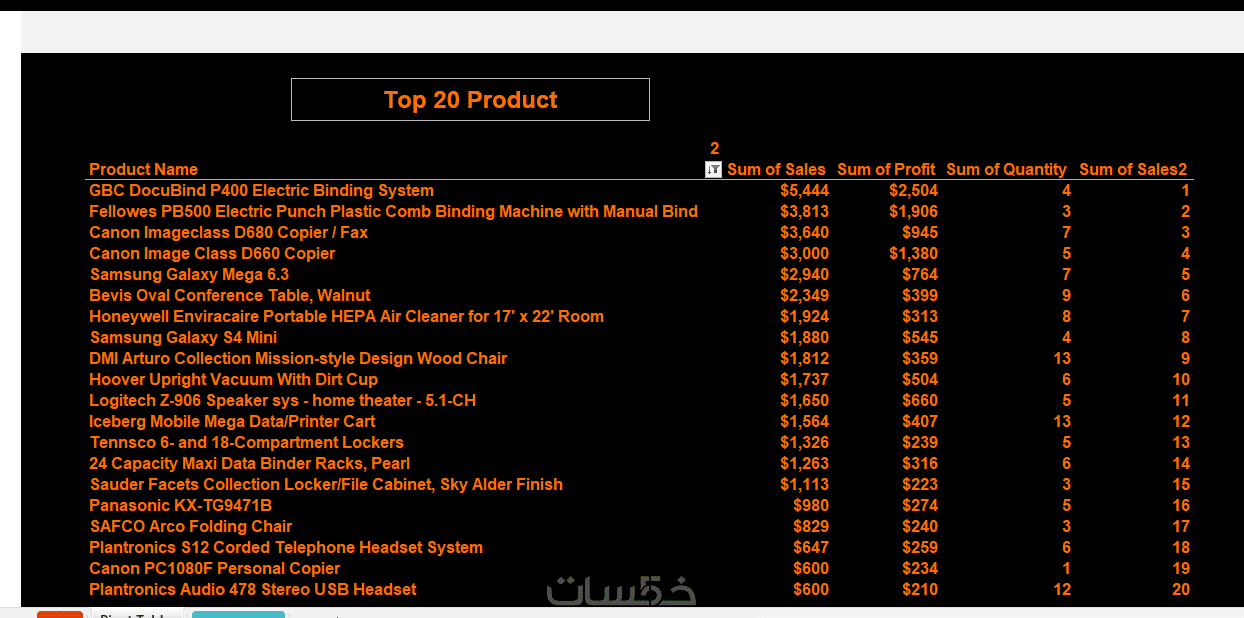This screenshot has height=618, width=1244.
Task: Click the Fellowes PB500 Electric Punch product name
Action: 393,212
